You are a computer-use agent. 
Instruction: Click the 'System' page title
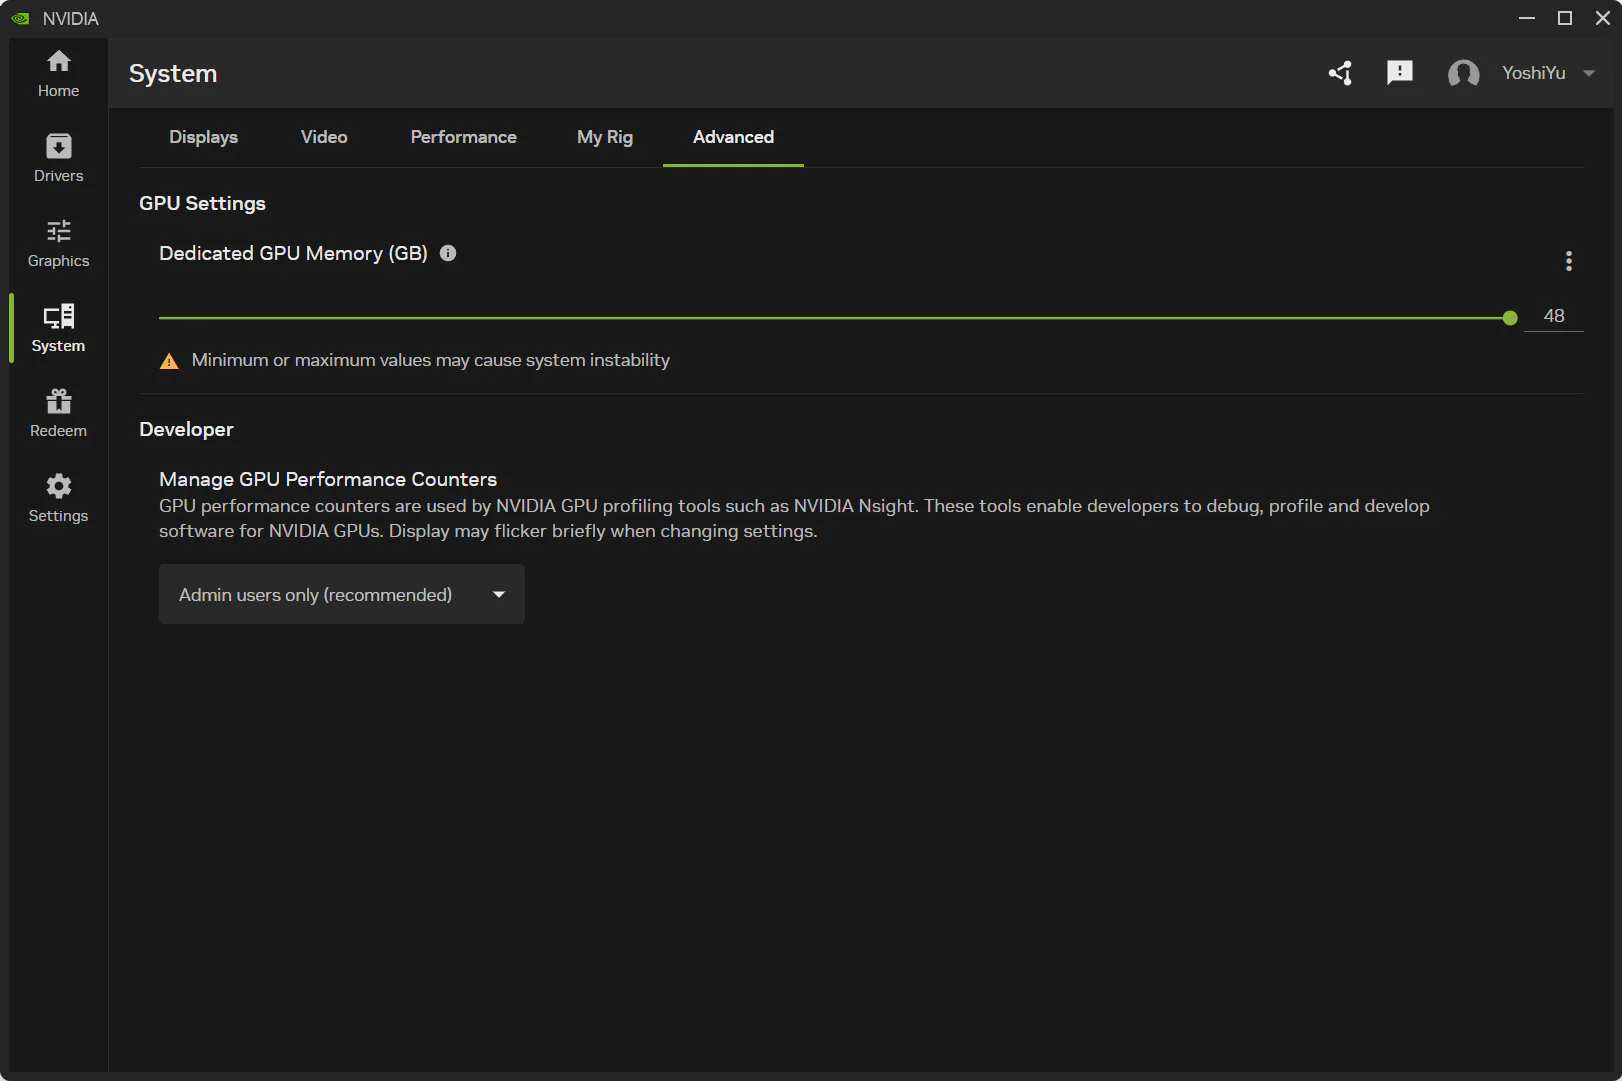(x=173, y=73)
